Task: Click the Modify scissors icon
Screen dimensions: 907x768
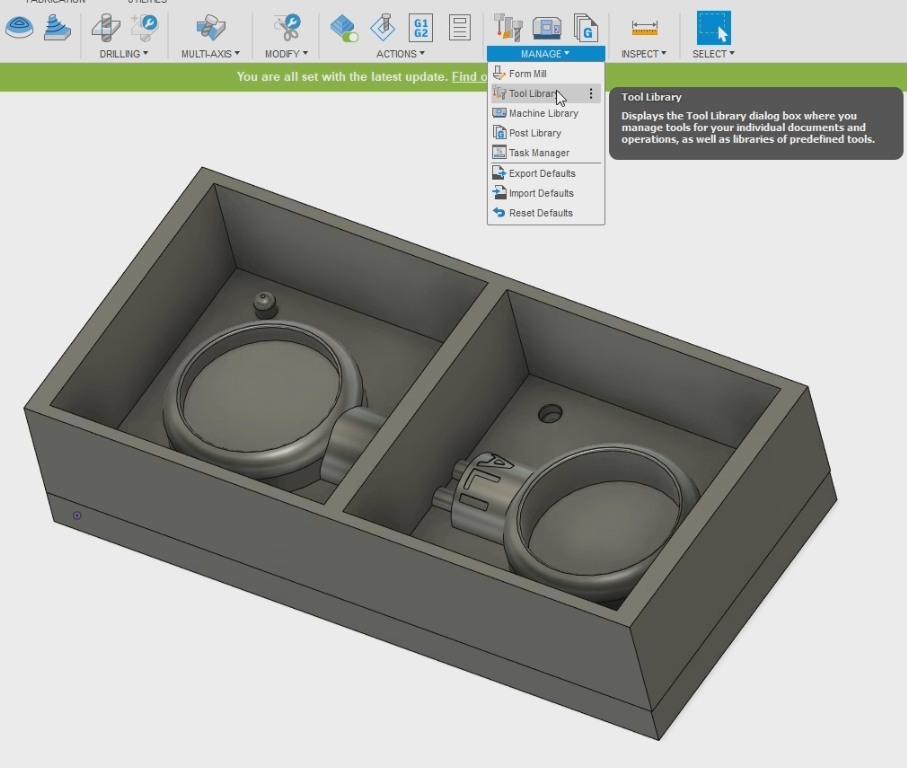Action: click(x=287, y=27)
